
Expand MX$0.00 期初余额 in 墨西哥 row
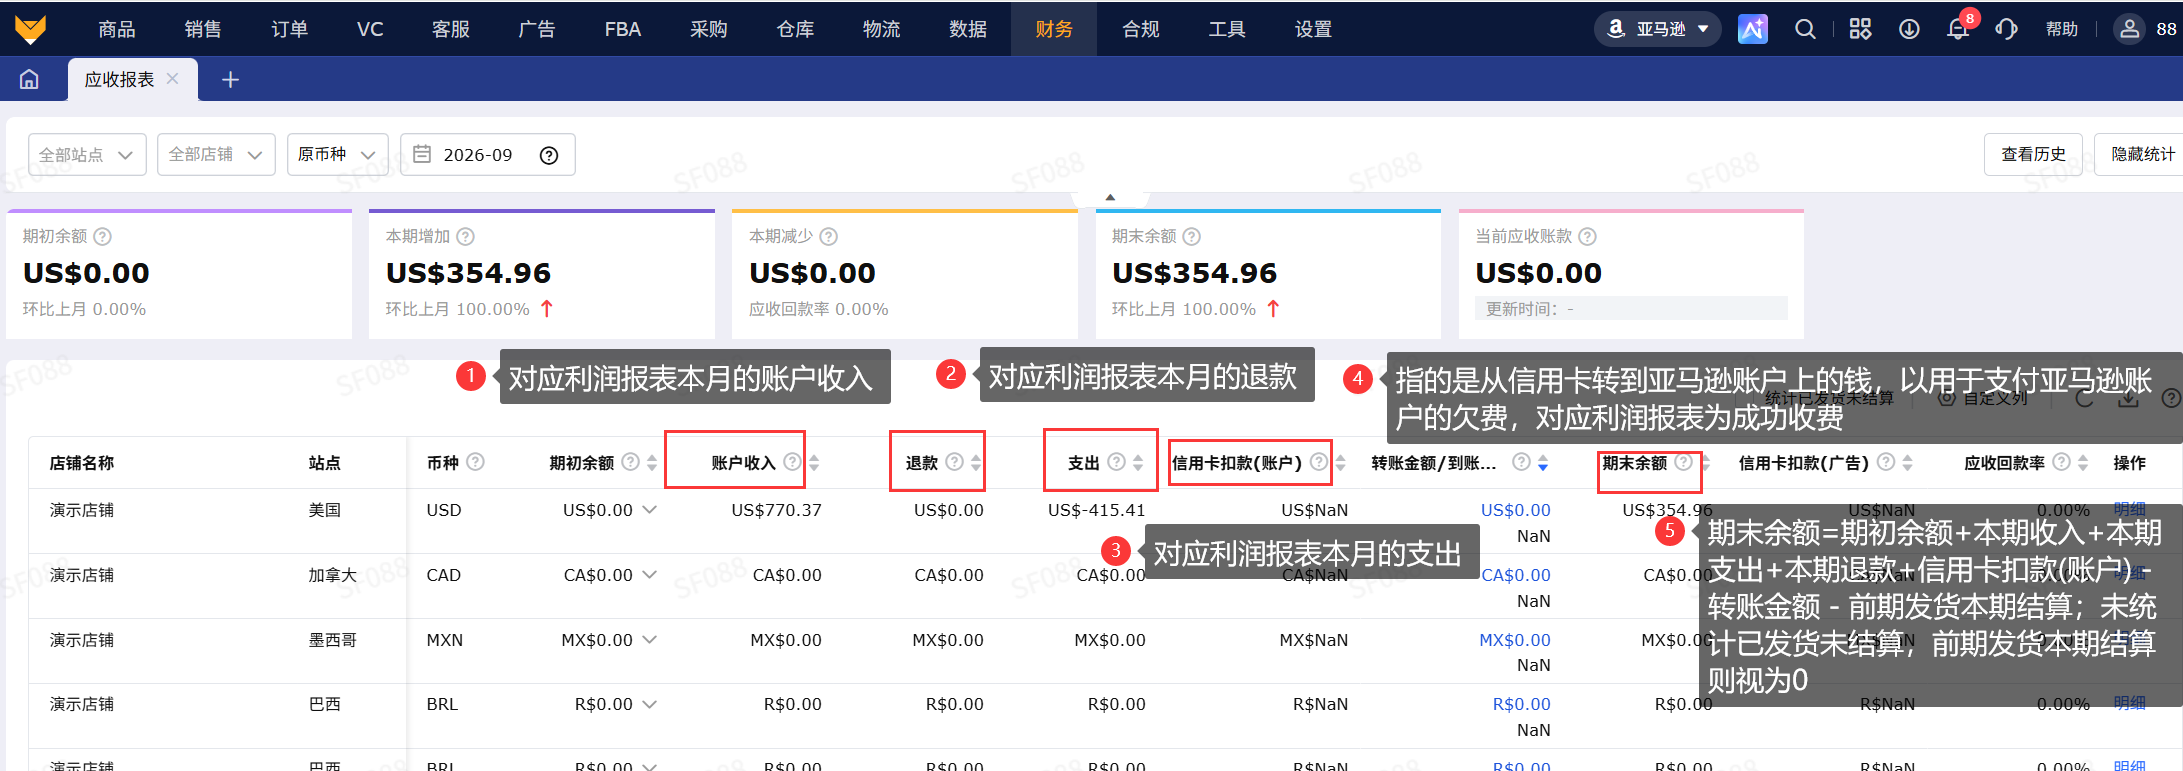pos(650,640)
